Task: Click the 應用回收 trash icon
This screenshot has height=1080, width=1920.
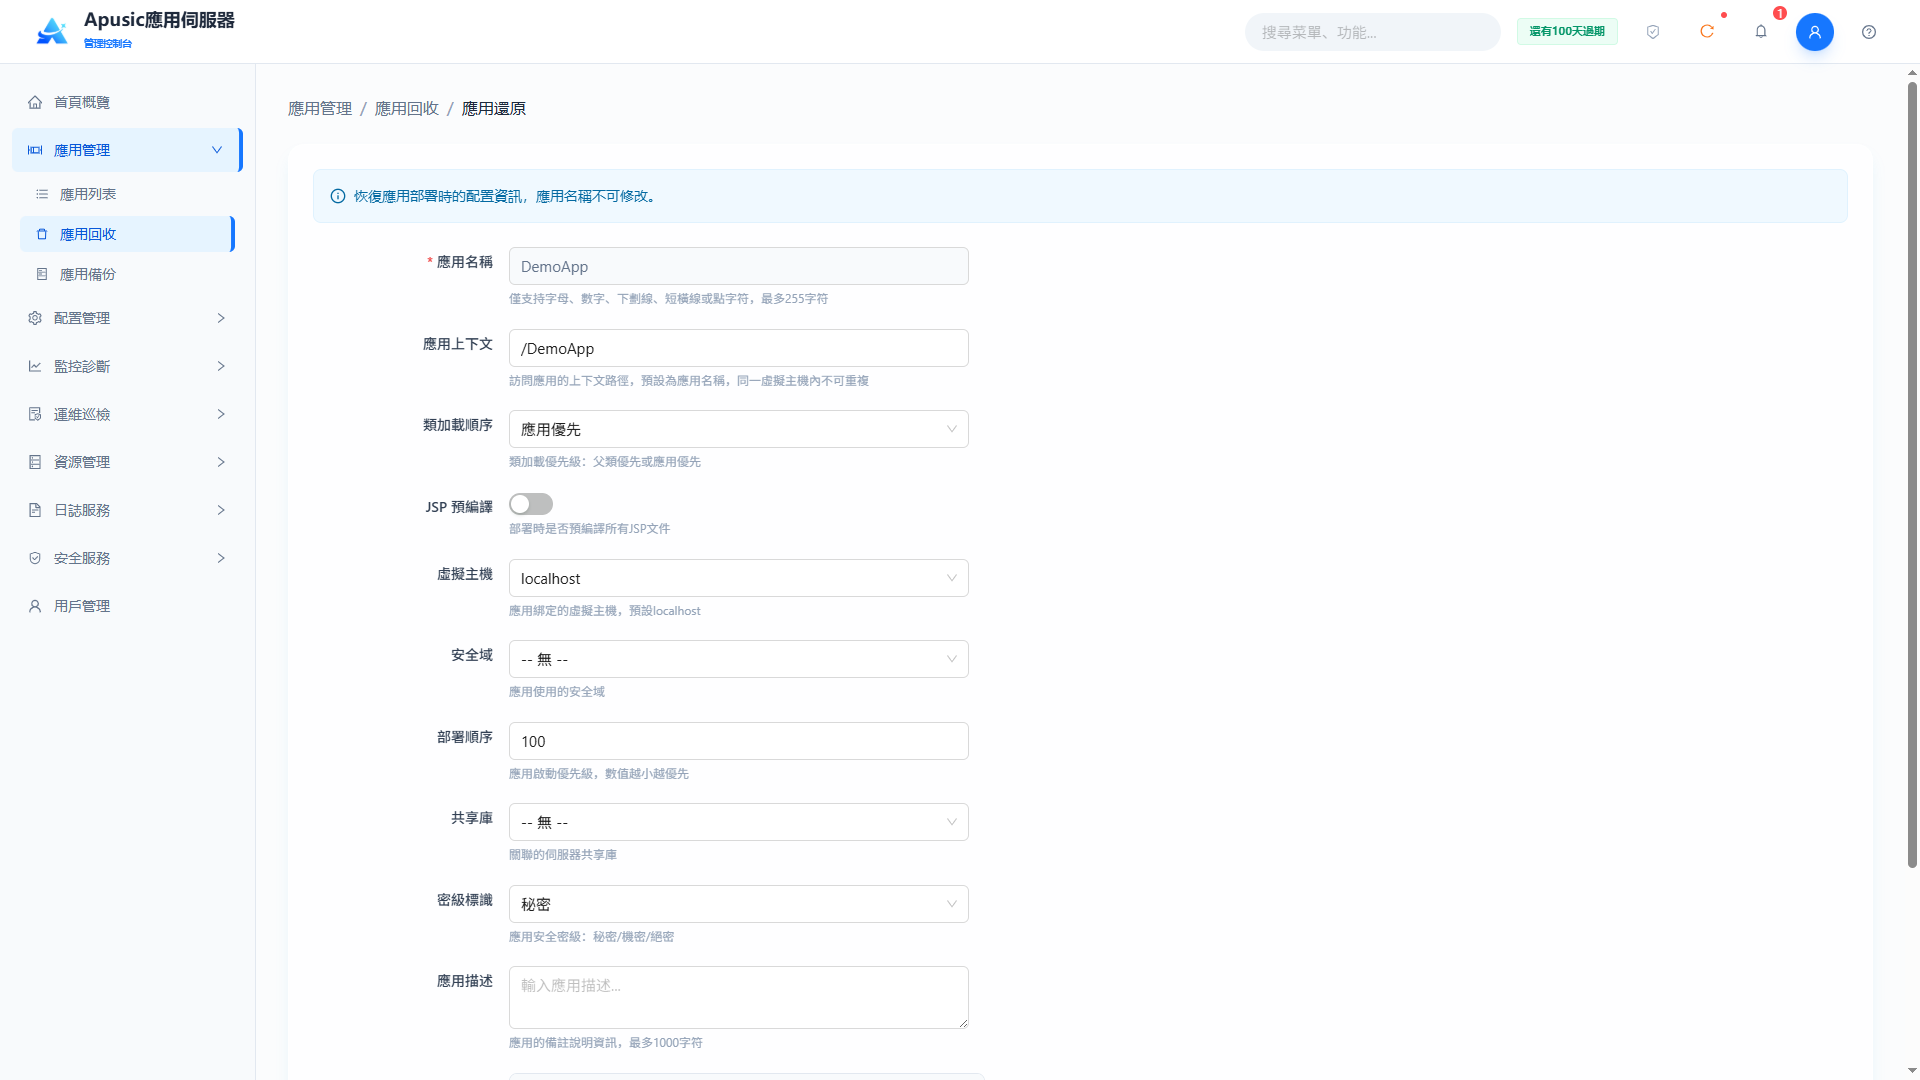Action: point(42,234)
